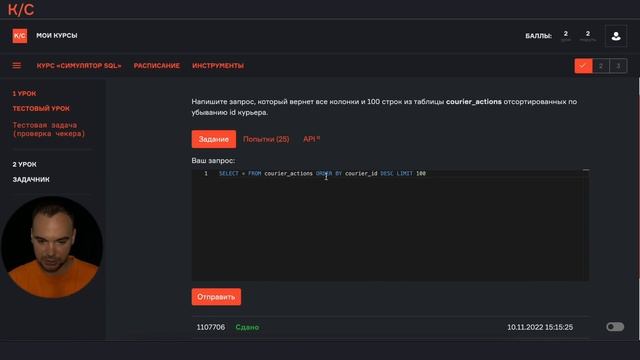The height and width of the screenshot is (360, 640).
Task: Click the page vertical scrollbar
Action: click(638, 208)
